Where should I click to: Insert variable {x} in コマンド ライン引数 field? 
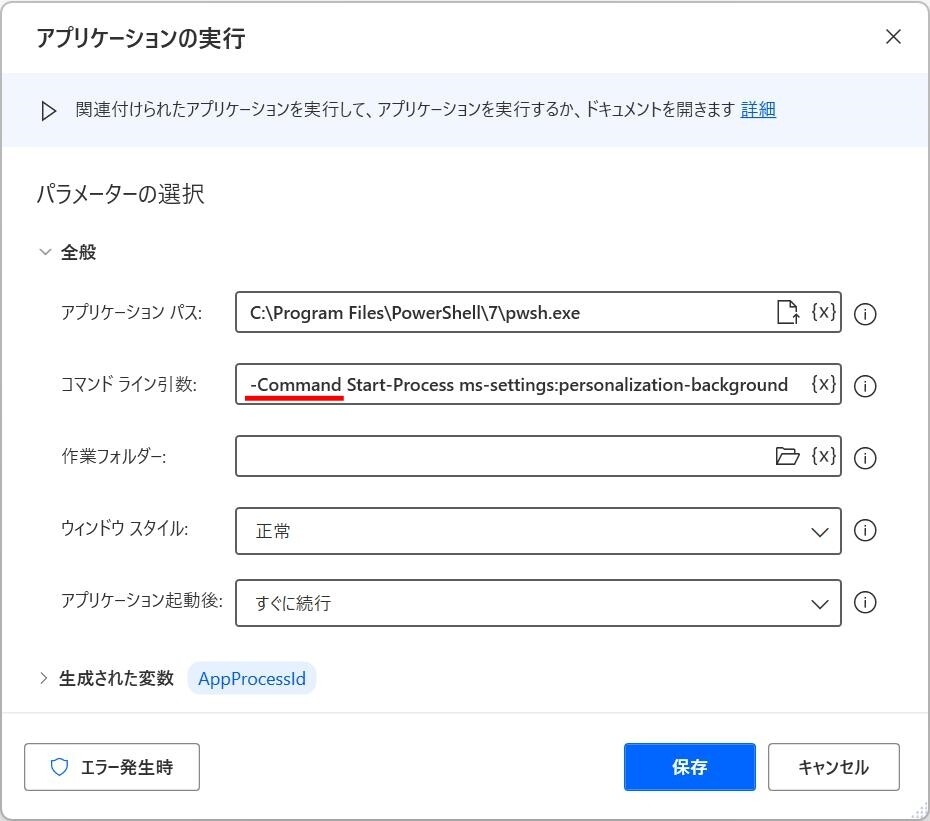(824, 384)
